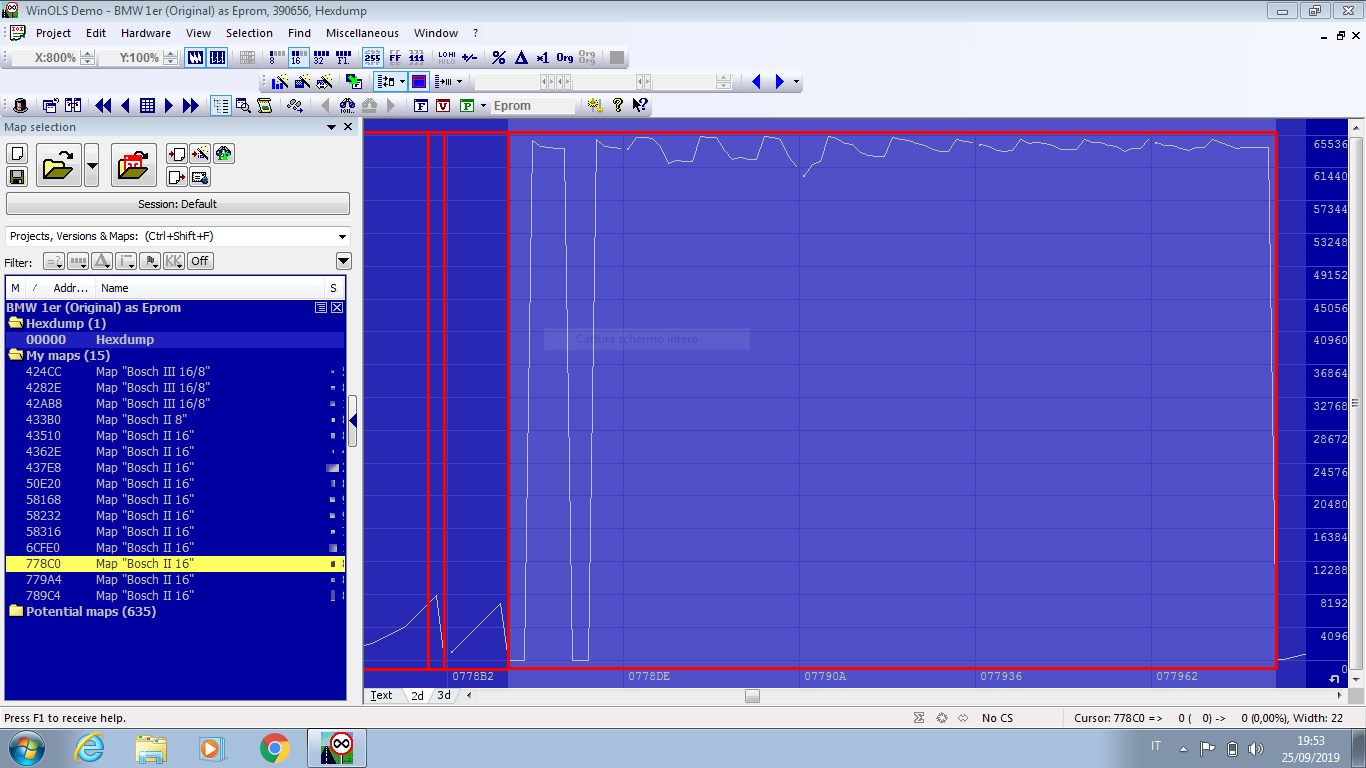Turn filter Off with the Off button
Image resolution: width=1366 pixels, height=768 pixels.
click(200, 261)
